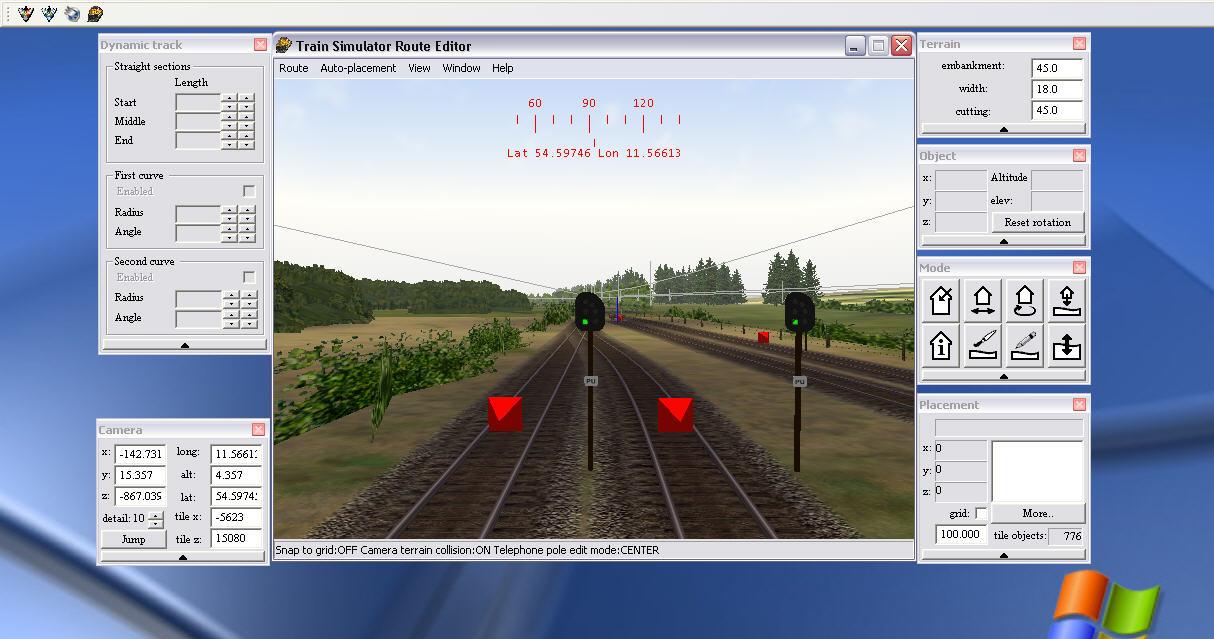This screenshot has width=1214, height=639.
Task: Activate the rotate object mode icon
Action: (x=1025, y=300)
